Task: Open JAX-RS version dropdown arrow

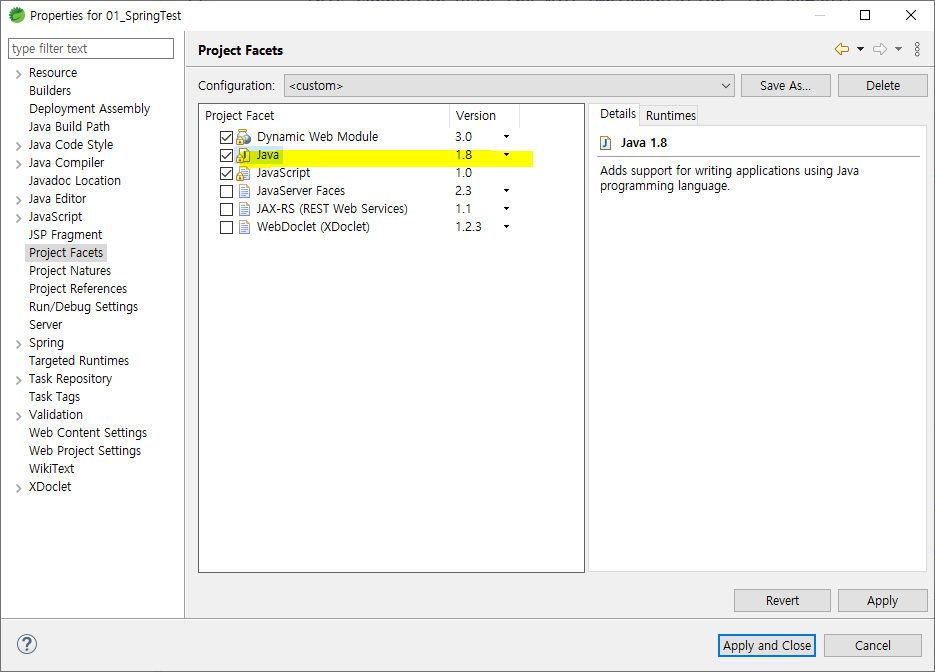Action: pyautogui.click(x=506, y=209)
